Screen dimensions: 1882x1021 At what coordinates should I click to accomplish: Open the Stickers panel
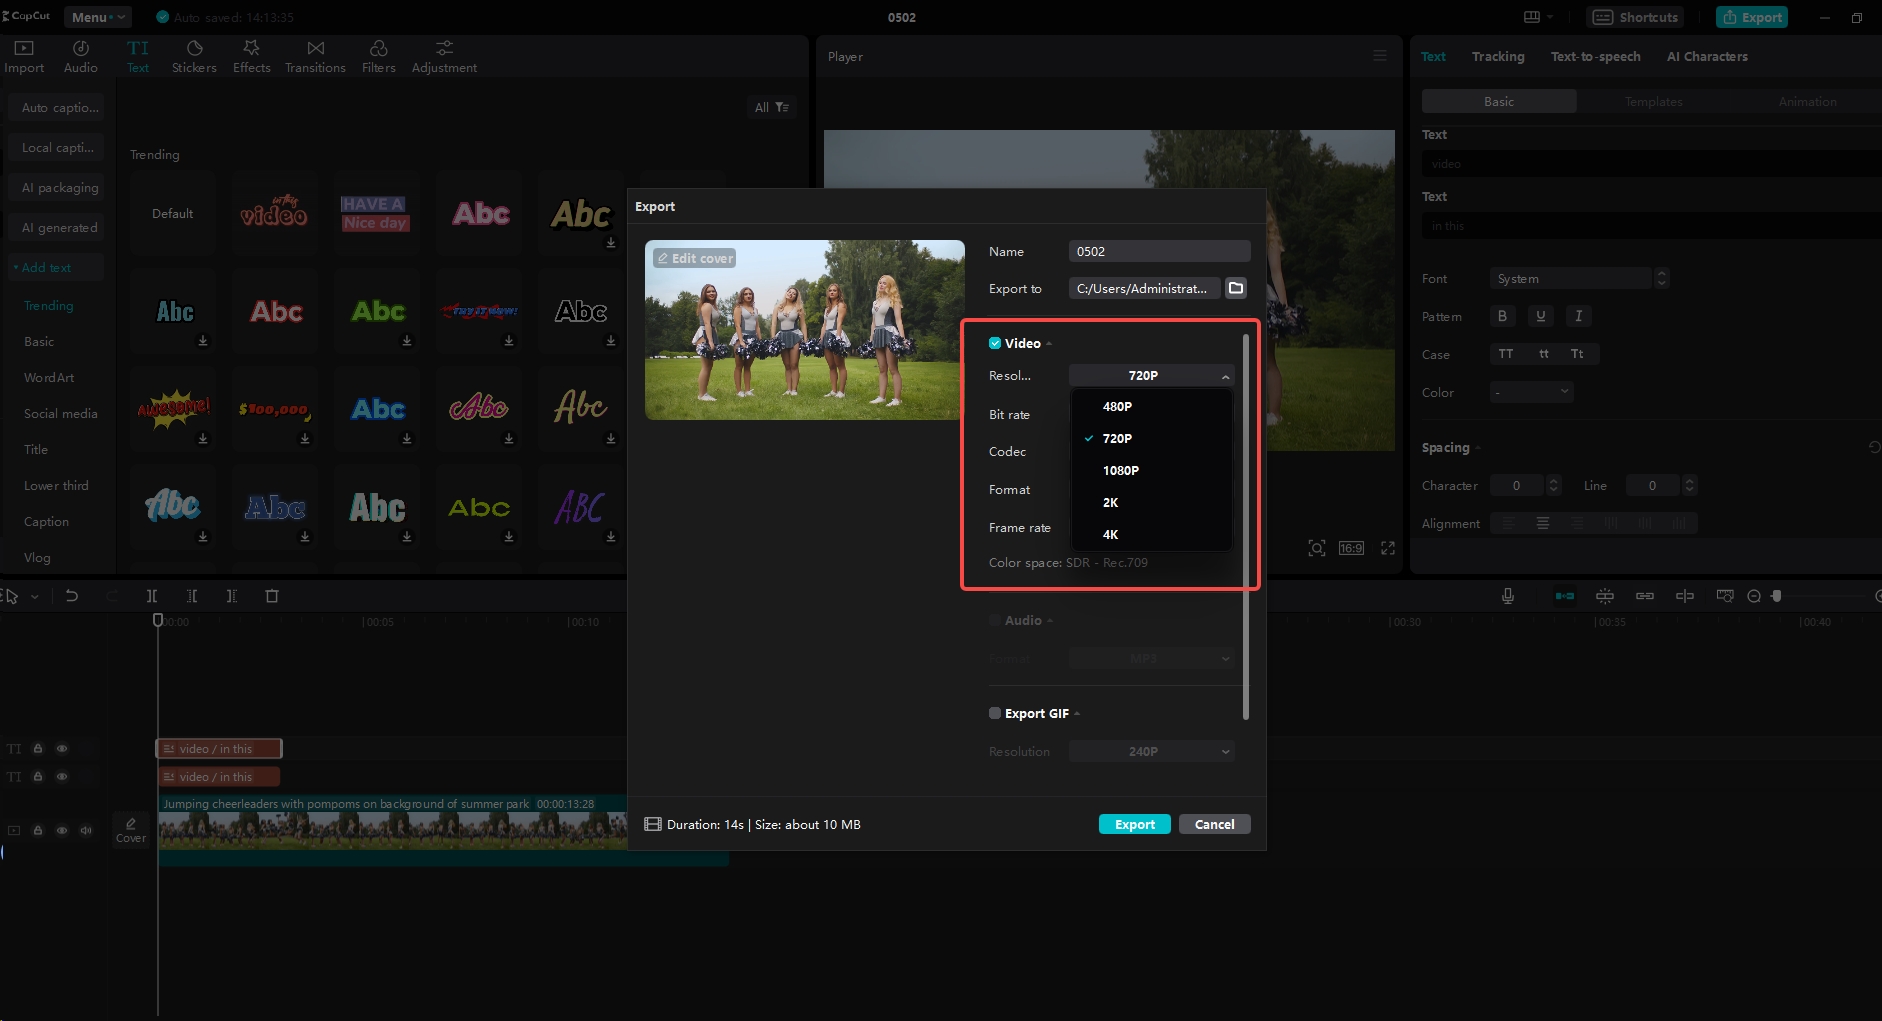click(x=193, y=56)
